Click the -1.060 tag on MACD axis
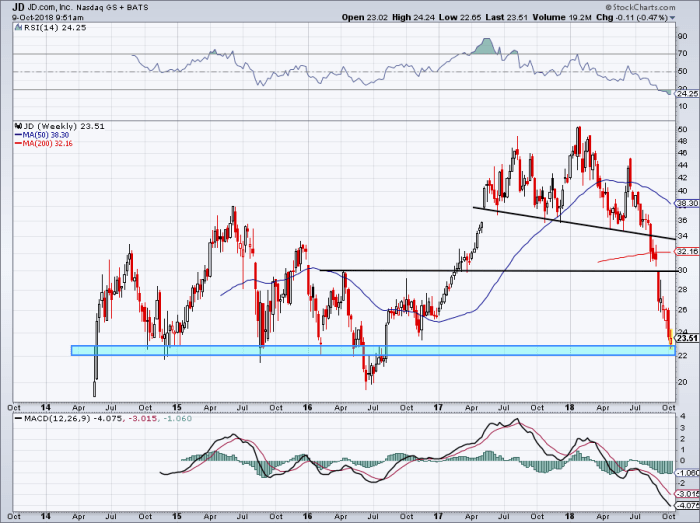Screen dimensions: 700x523 click(x=688, y=473)
